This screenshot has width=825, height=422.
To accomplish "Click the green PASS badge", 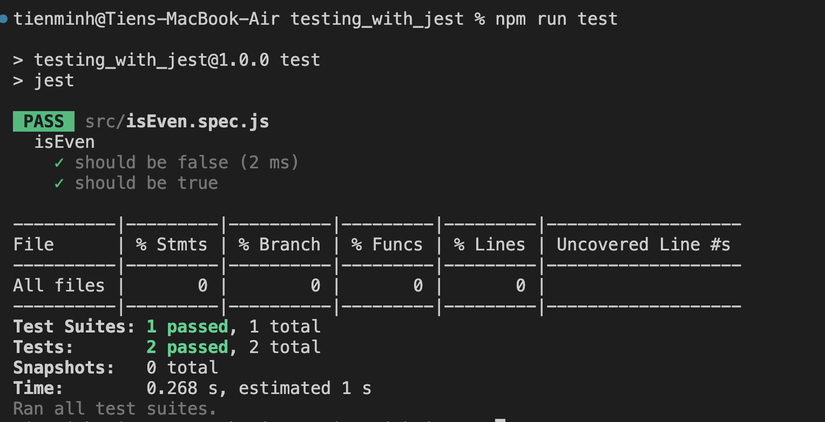I will (x=43, y=121).
